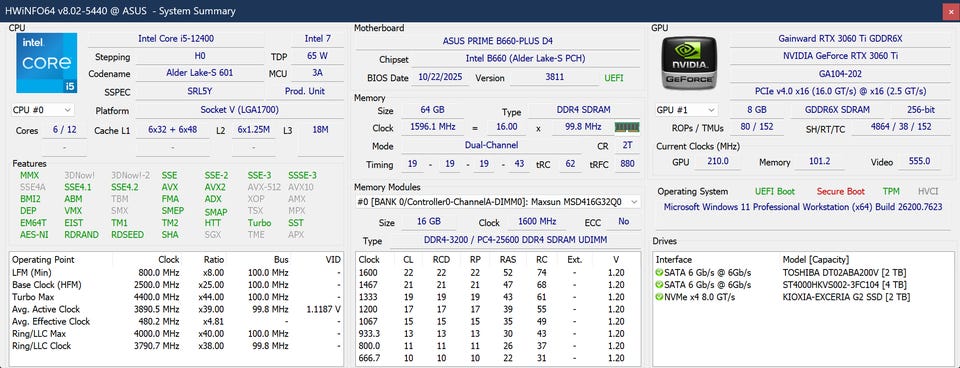Viewport: 960px width, 368px height.
Task: Click the TPM indicator
Action: (x=891, y=192)
